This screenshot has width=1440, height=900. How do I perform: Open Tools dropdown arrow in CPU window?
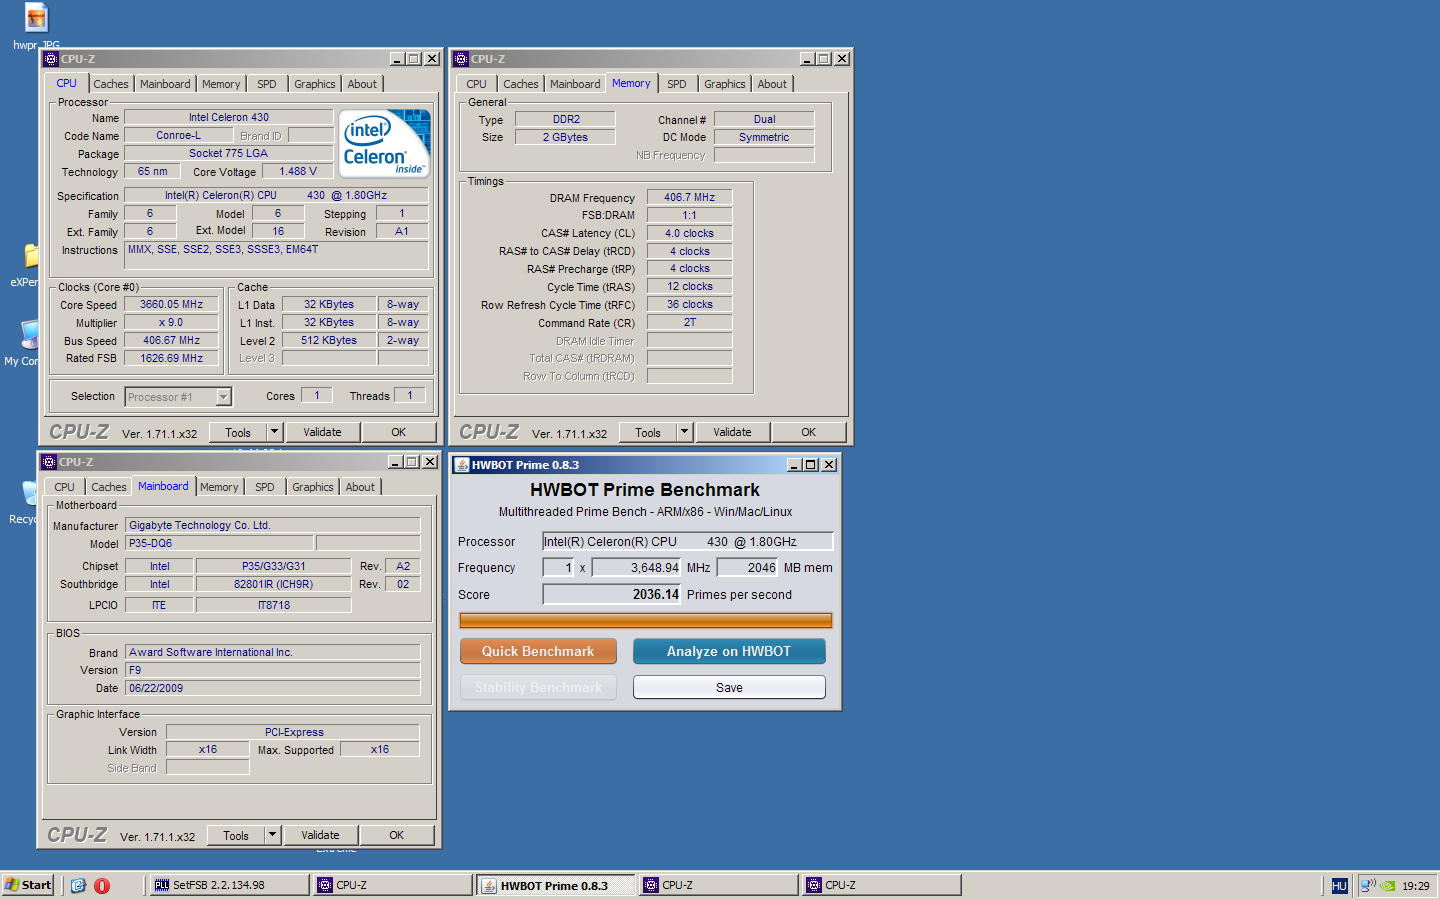(275, 432)
